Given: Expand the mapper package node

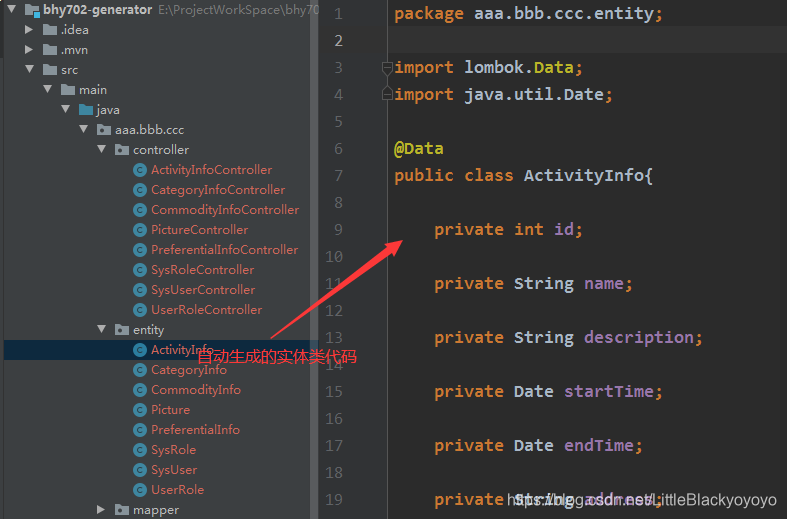Looking at the screenshot, I should pos(102,510).
